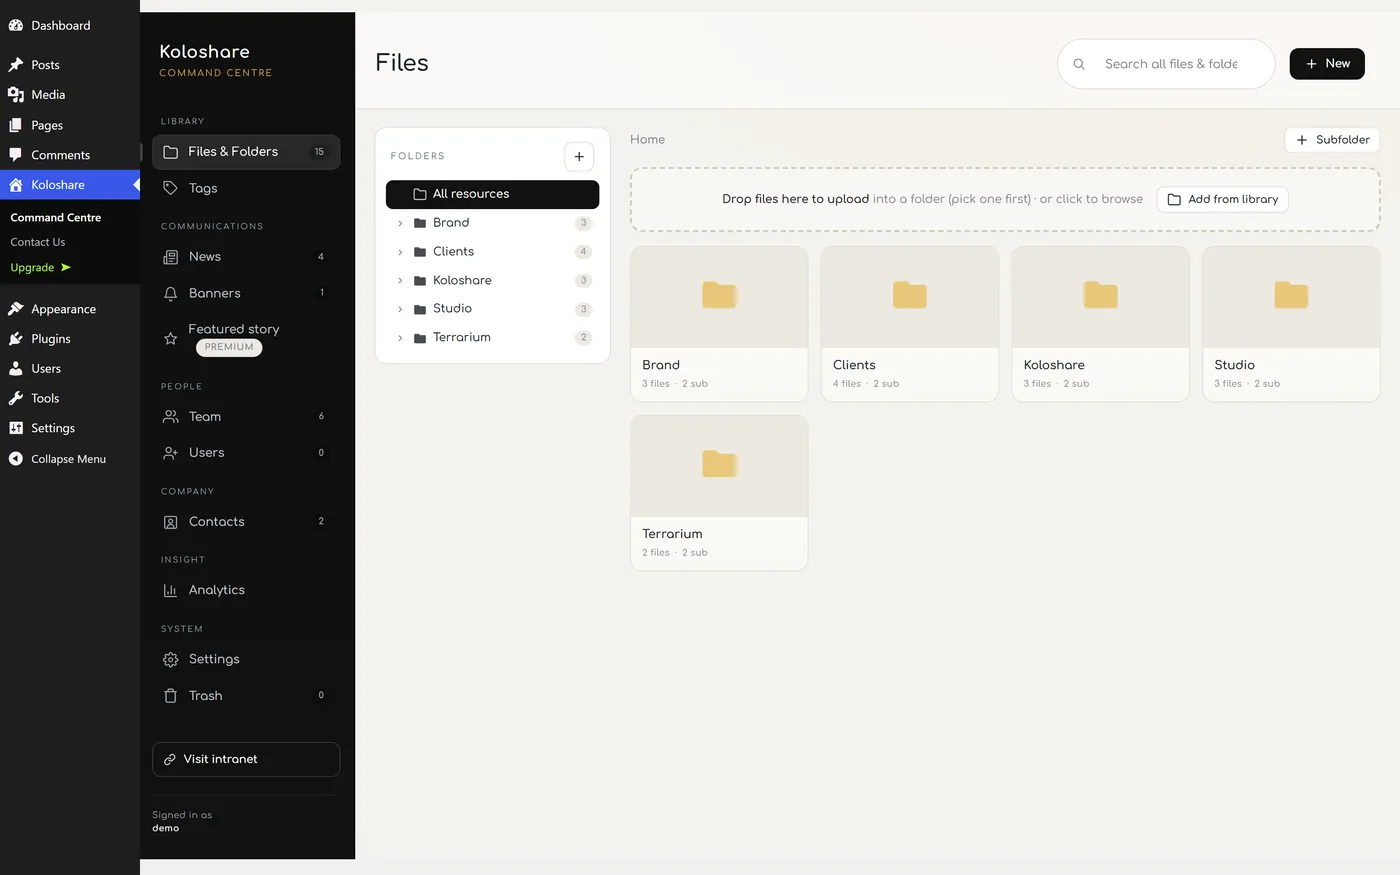Click the Appearance brush icon
1400x875 pixels.
pos(16,309)
